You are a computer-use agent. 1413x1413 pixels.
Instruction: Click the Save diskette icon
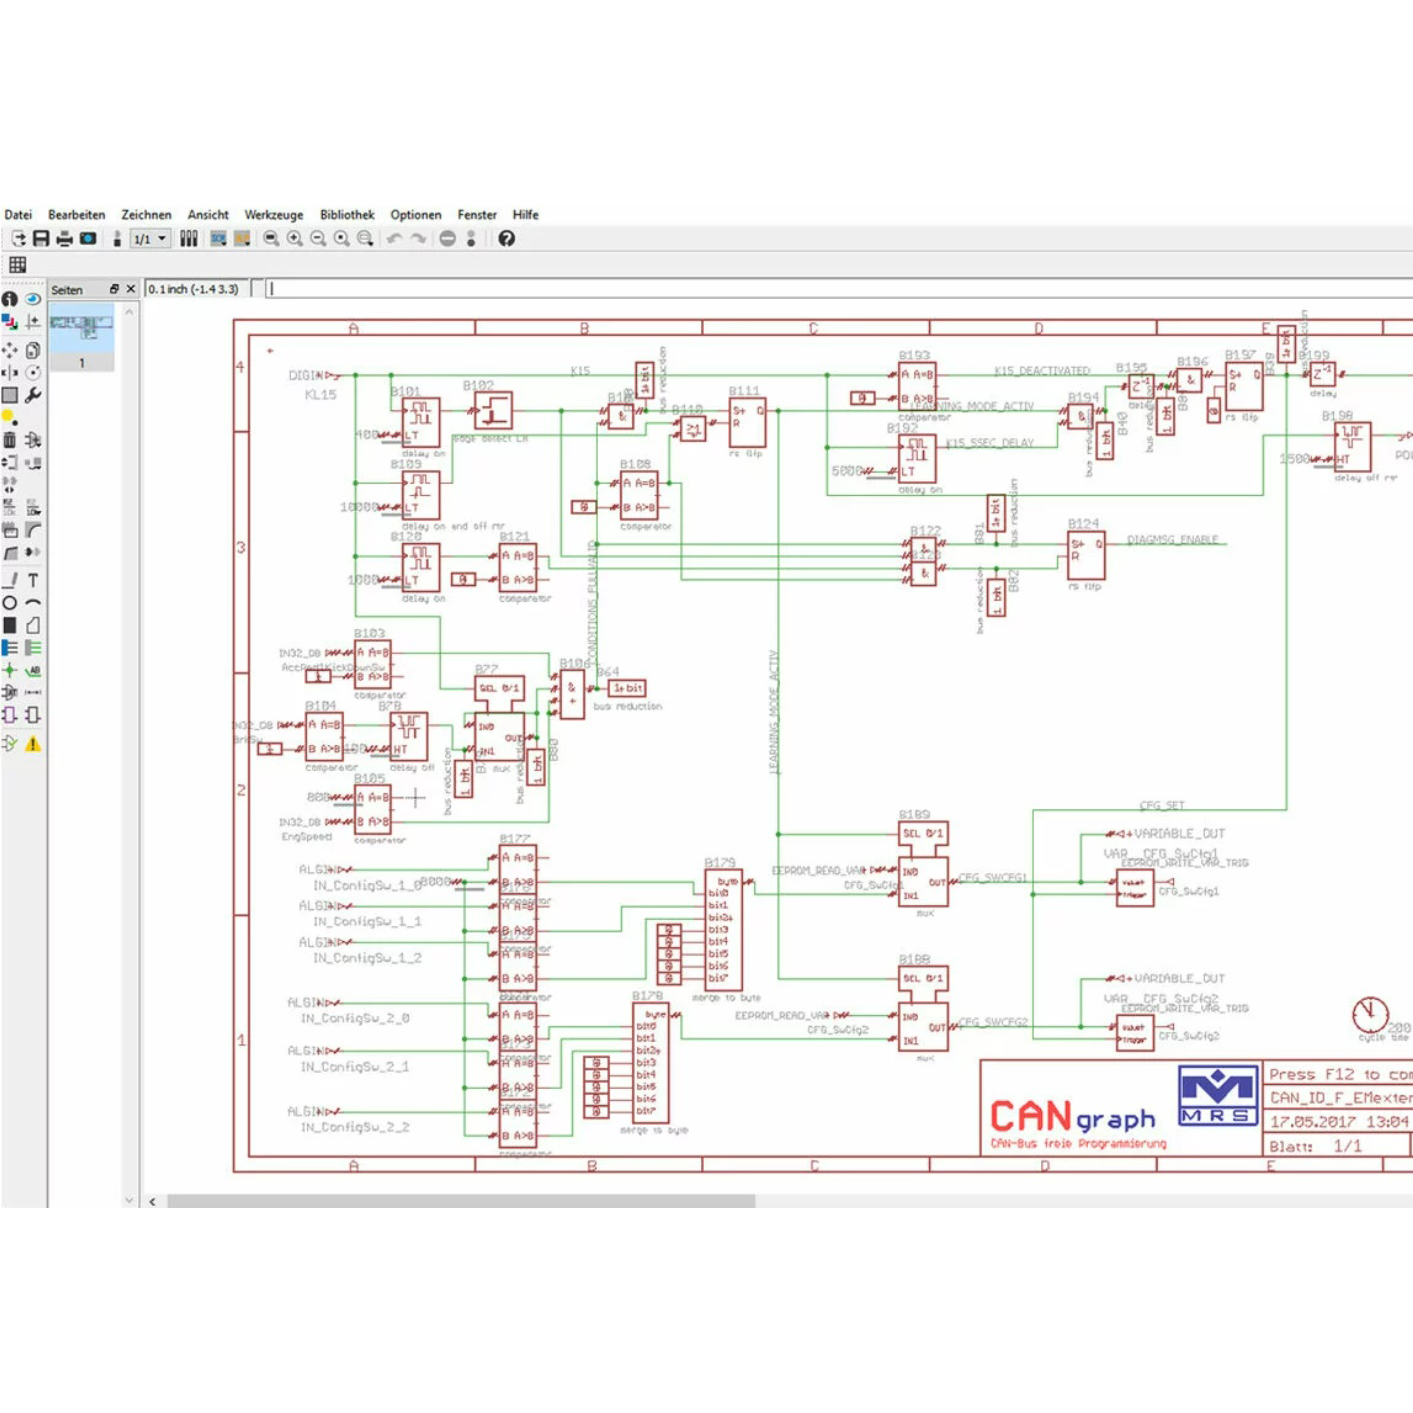[41, 239]
